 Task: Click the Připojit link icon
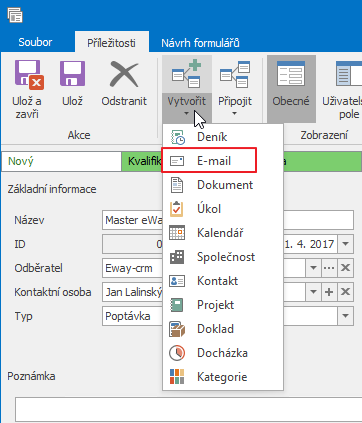tap(235, 74)
